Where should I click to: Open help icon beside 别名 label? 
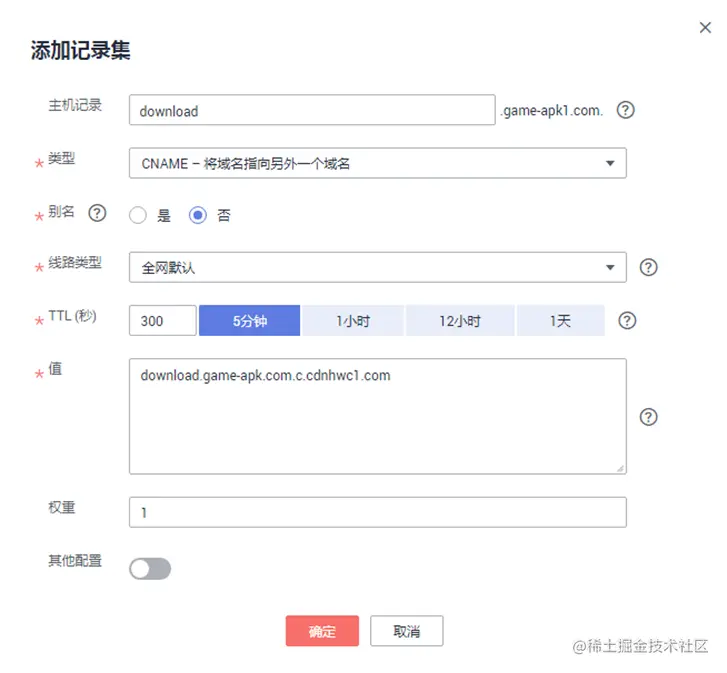[x=97, y=213]
